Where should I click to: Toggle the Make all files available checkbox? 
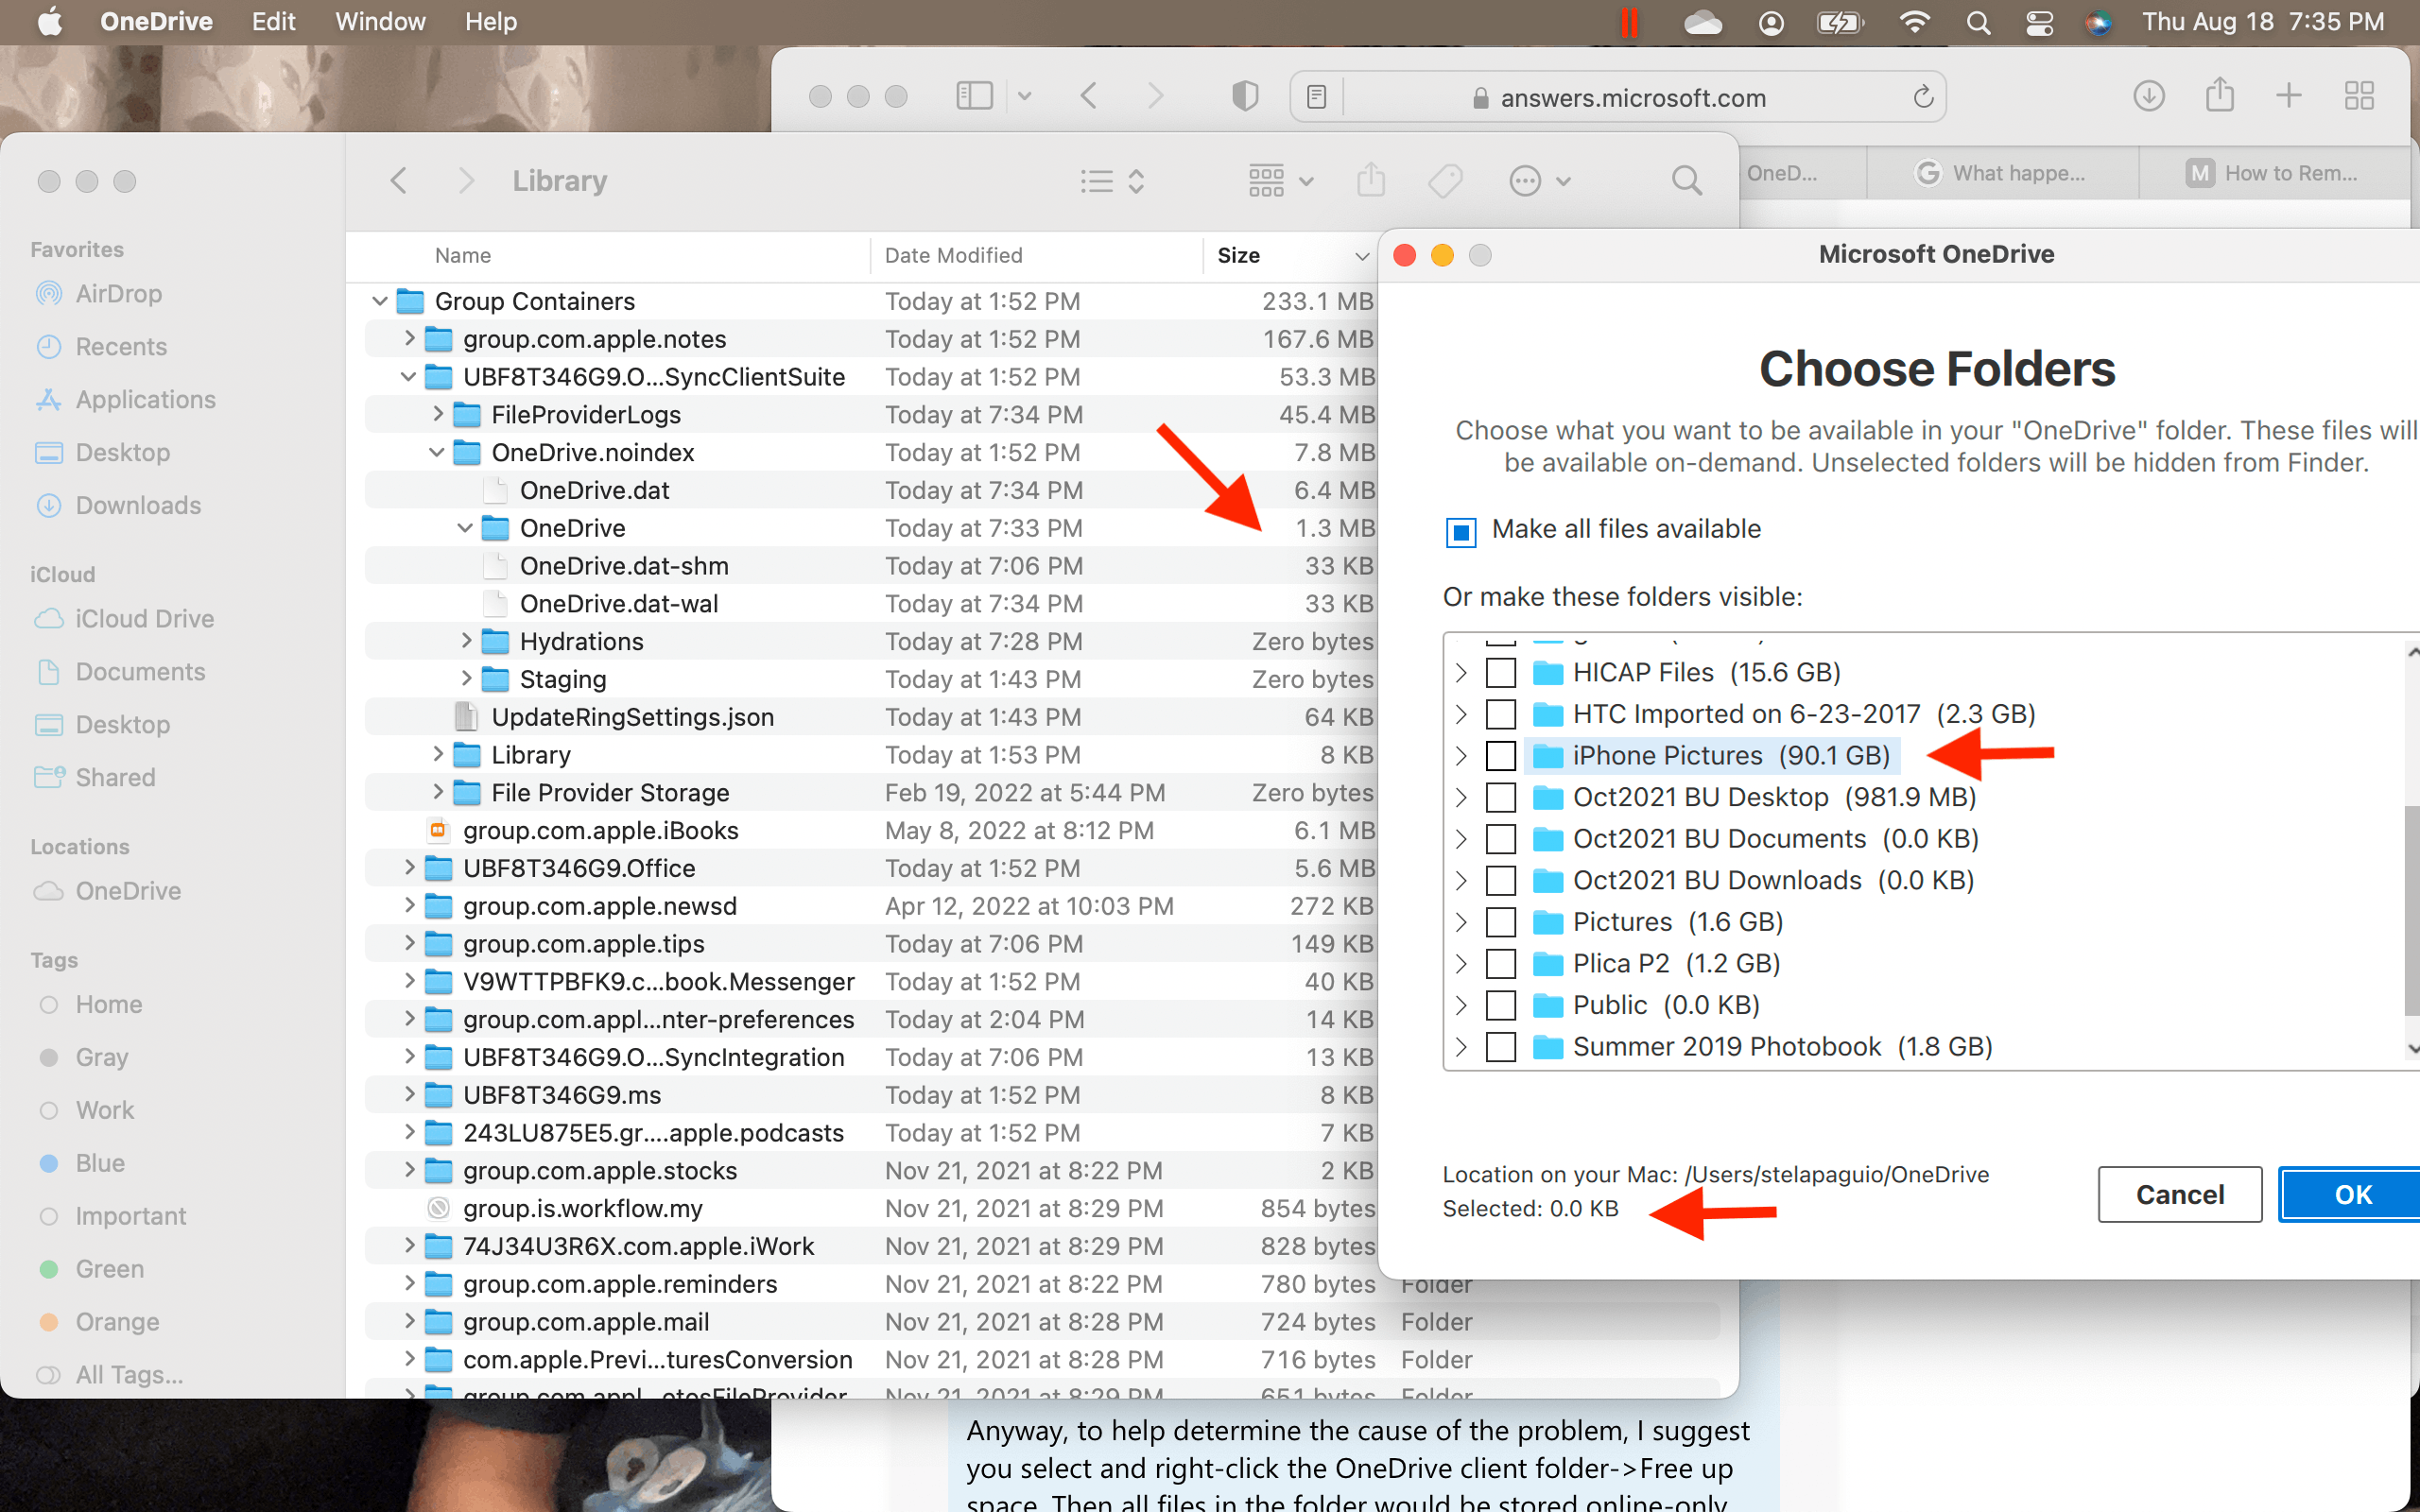click(1461, 532)
